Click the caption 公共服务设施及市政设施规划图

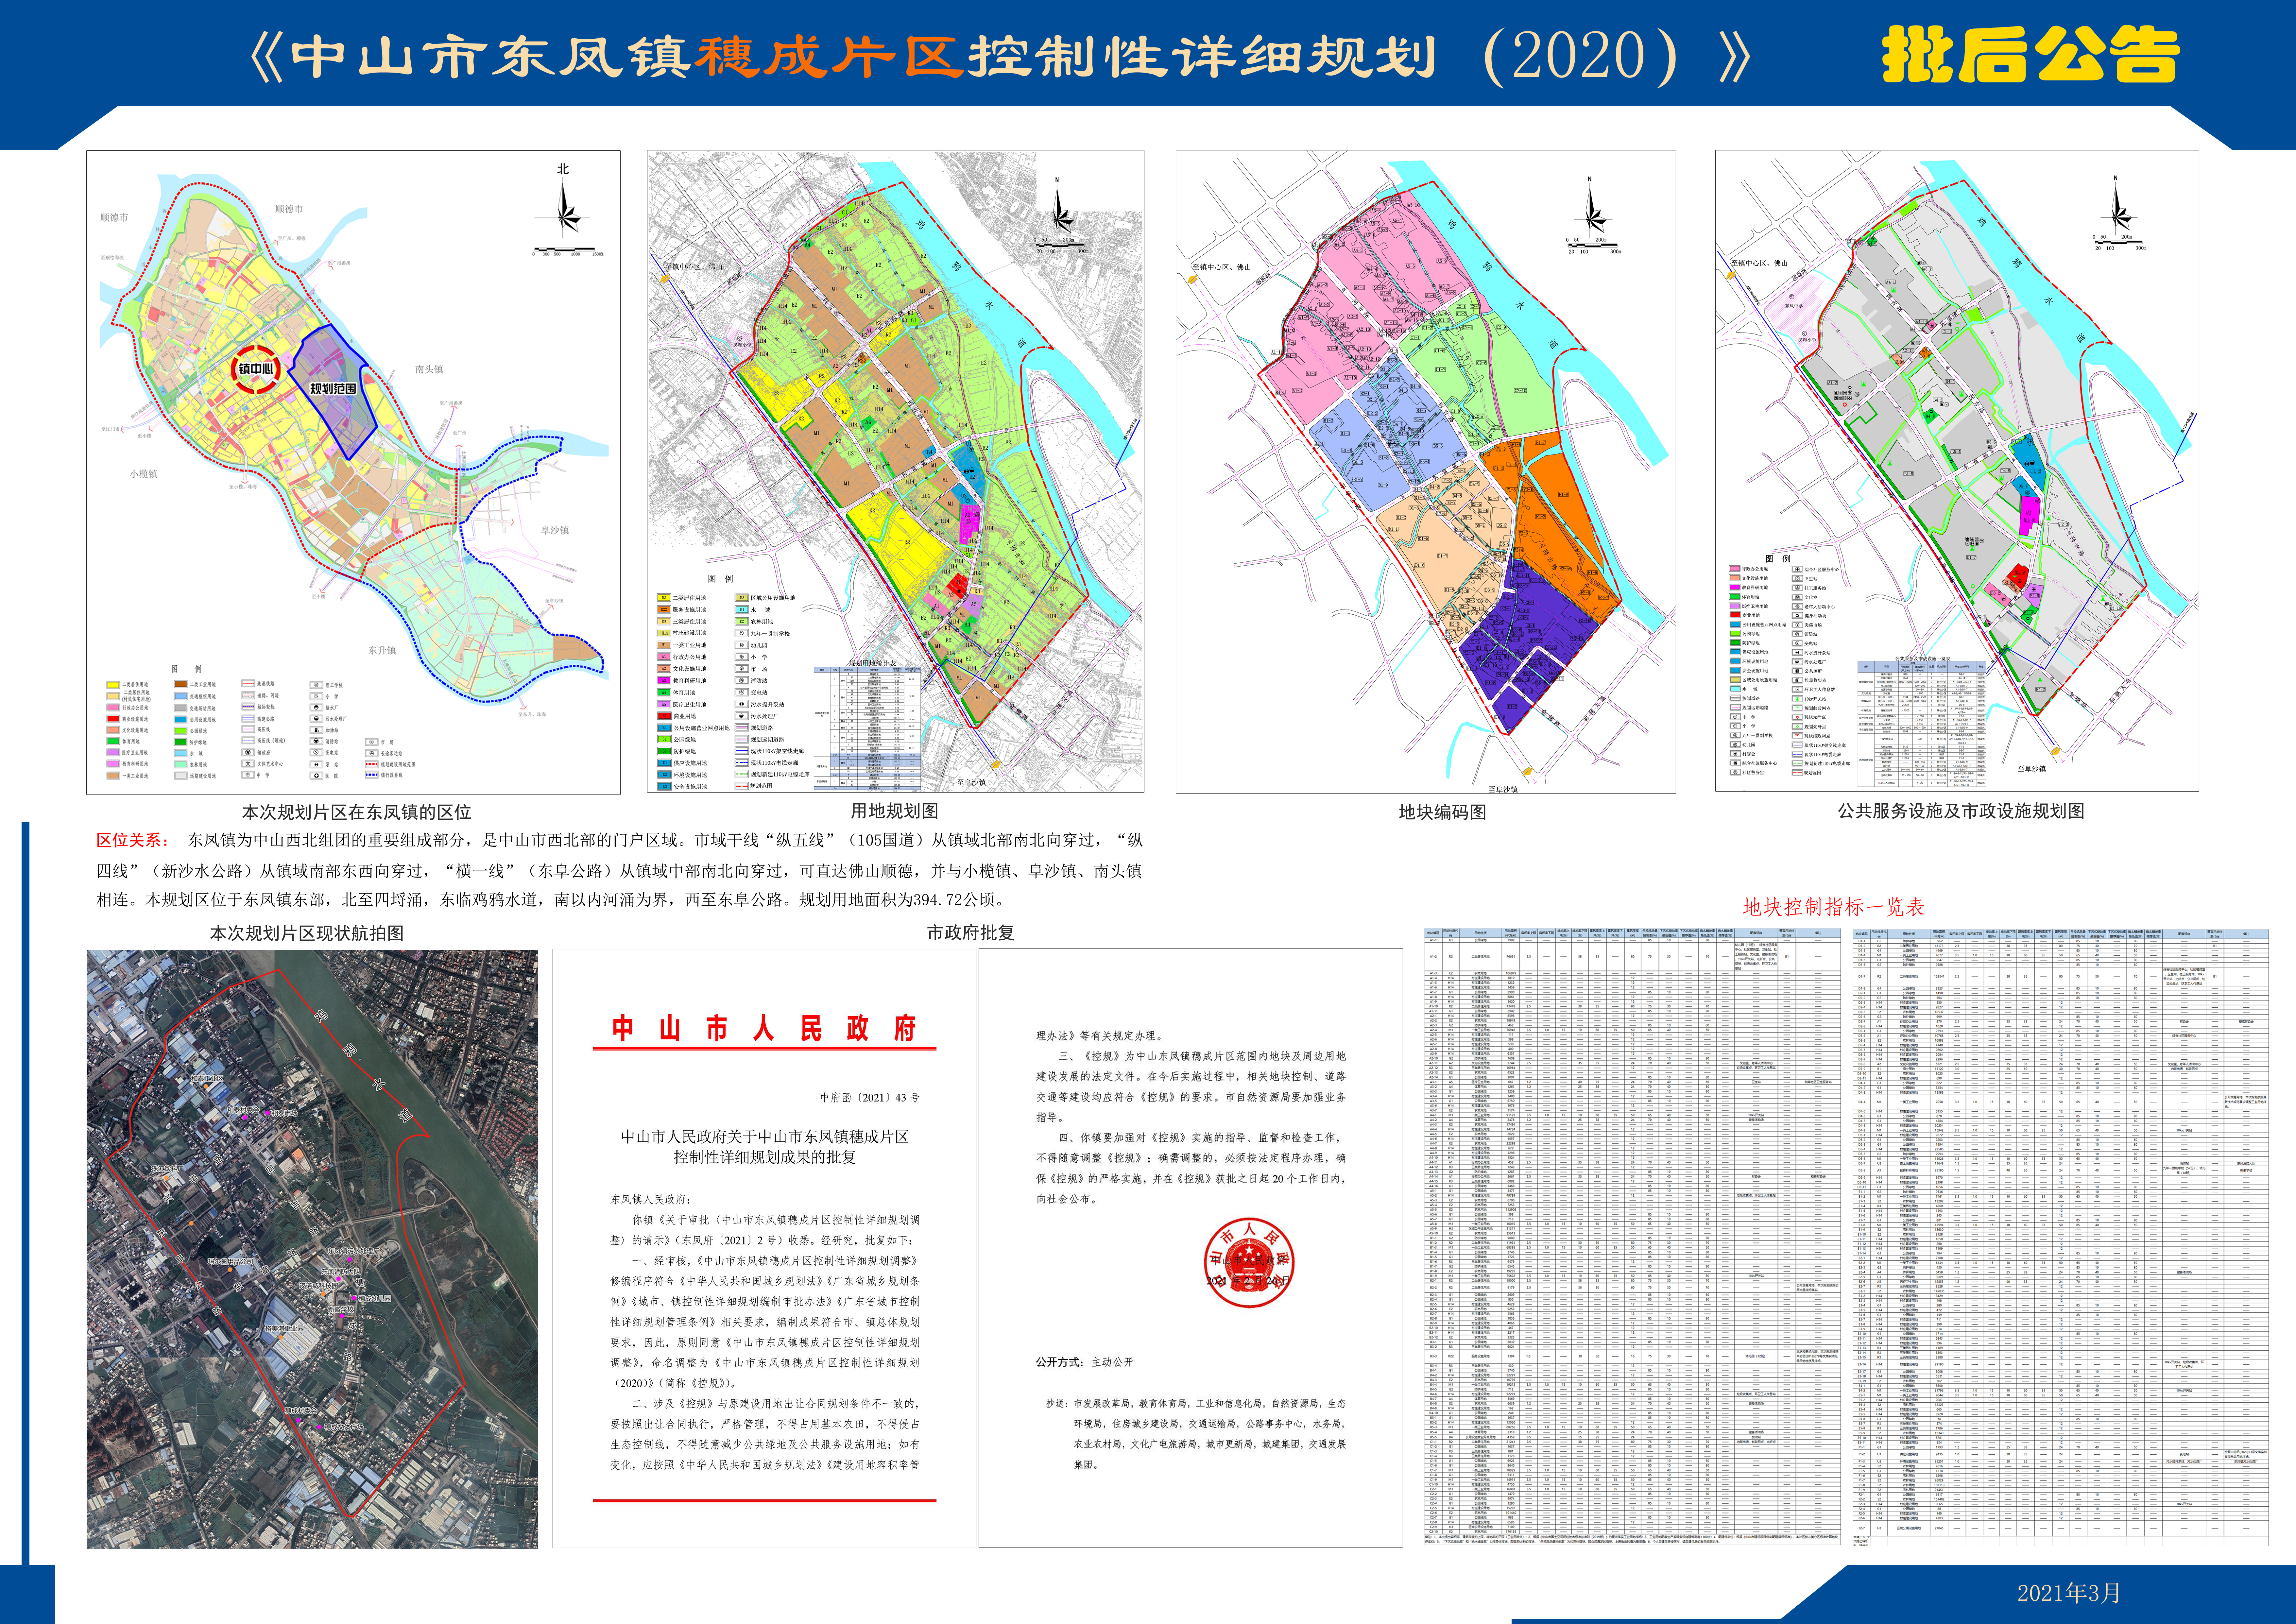[1961, 811]
